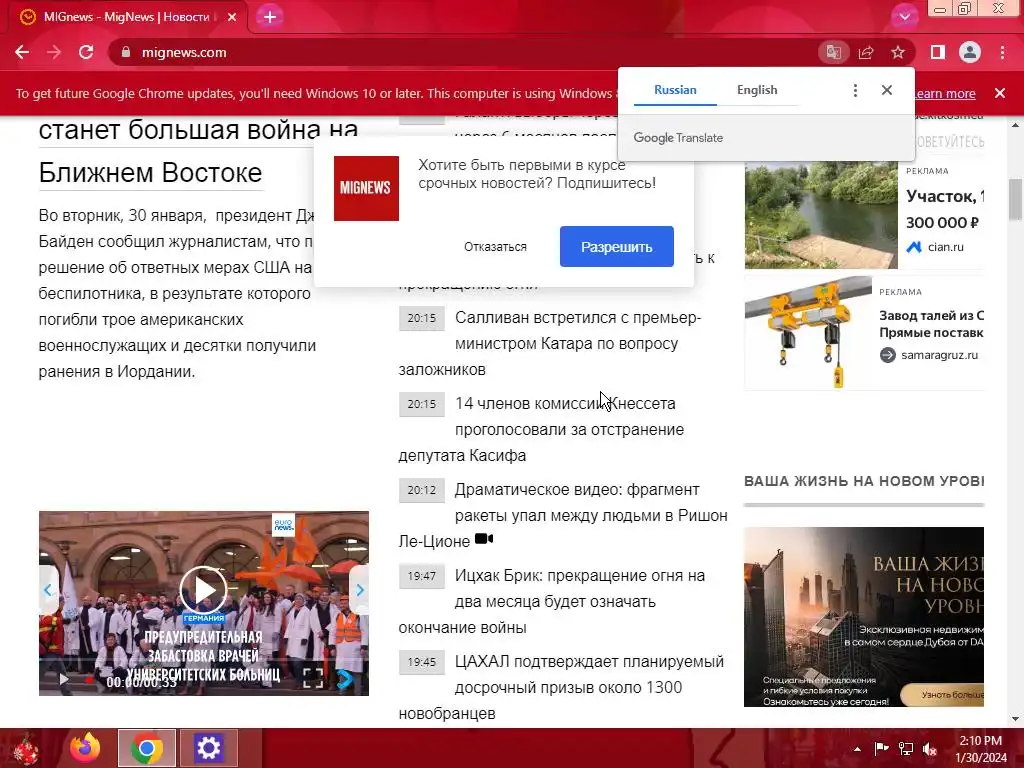Click Отказаться to decline notifications
Screen dimensions: 1024x768
click(495, 247)
